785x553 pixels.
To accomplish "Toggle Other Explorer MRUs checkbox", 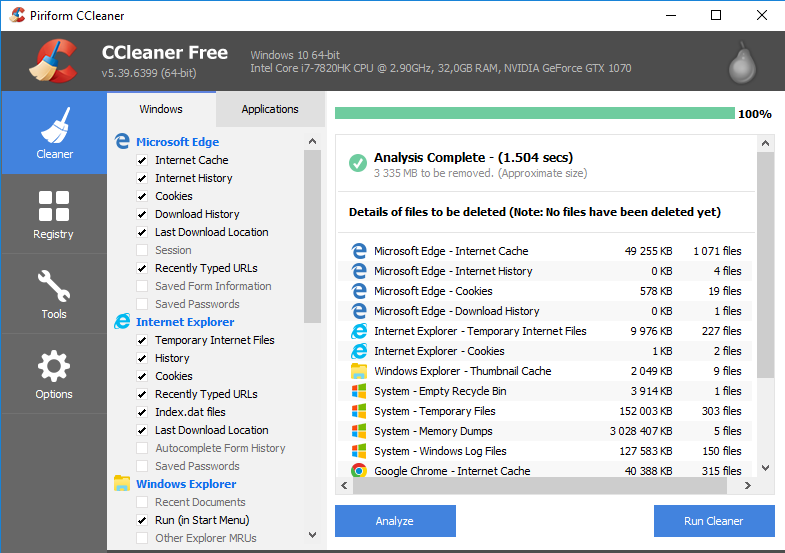I will [142, 538].
